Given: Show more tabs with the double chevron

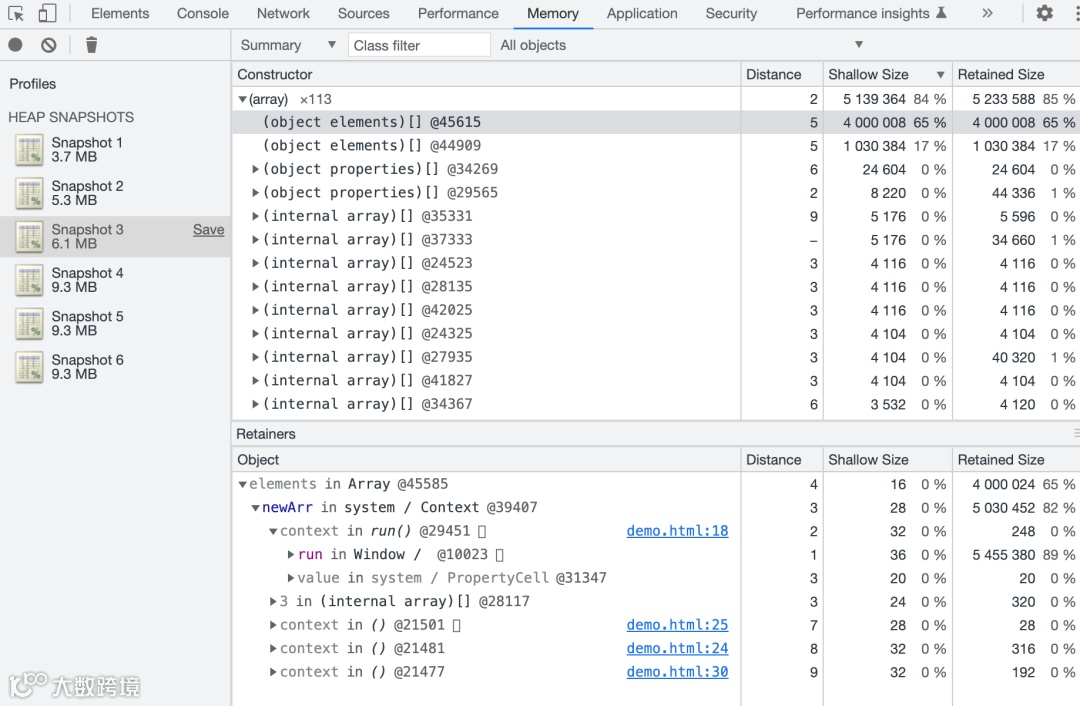Looking at the screenshot, I should pos(987,14).
